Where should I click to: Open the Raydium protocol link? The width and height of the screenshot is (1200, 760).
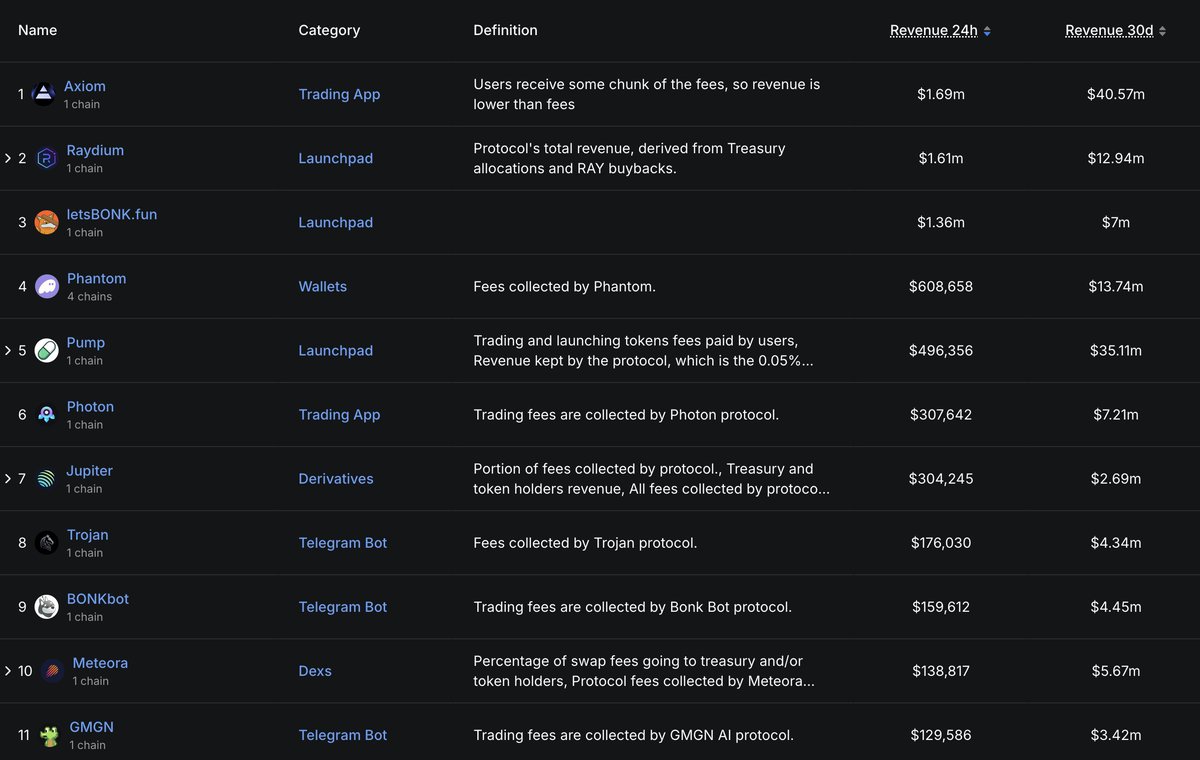(95, 150)
